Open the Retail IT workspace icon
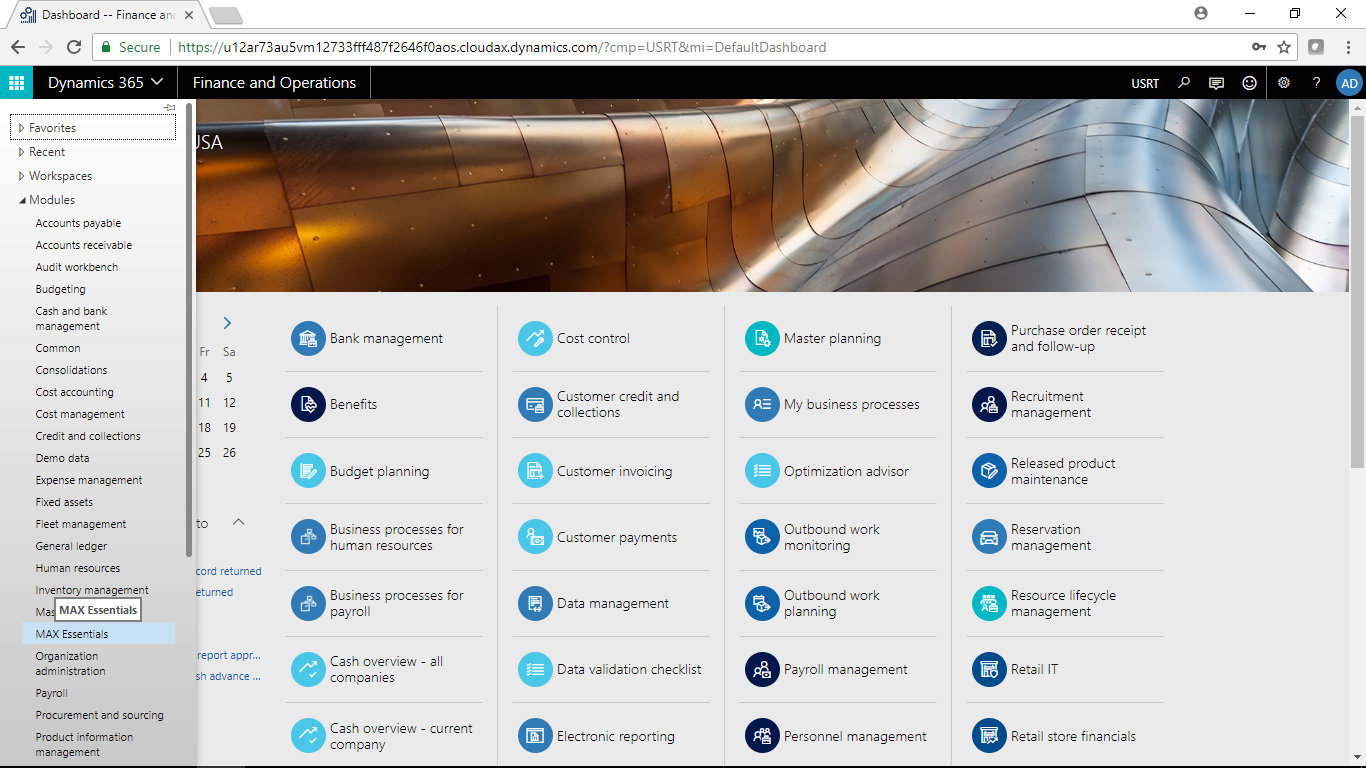Viewport: 1366px width, 768px height. (989, 669)
